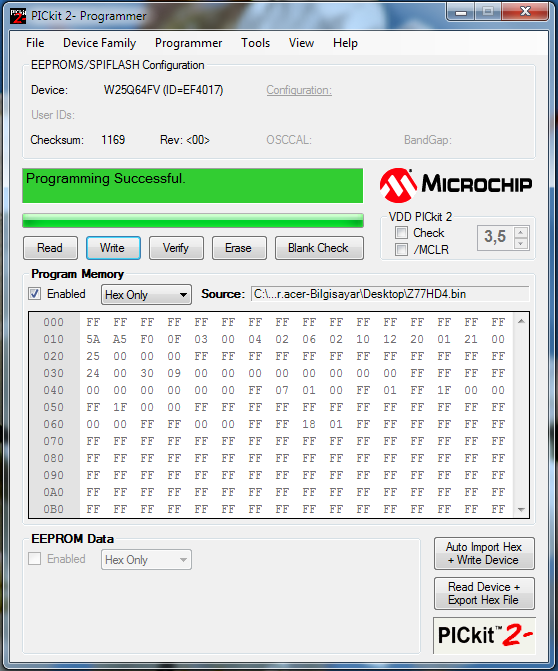Screen dimensions: 558x671
Task: Click the Checksum value 1169
Action: coord(113,140)
